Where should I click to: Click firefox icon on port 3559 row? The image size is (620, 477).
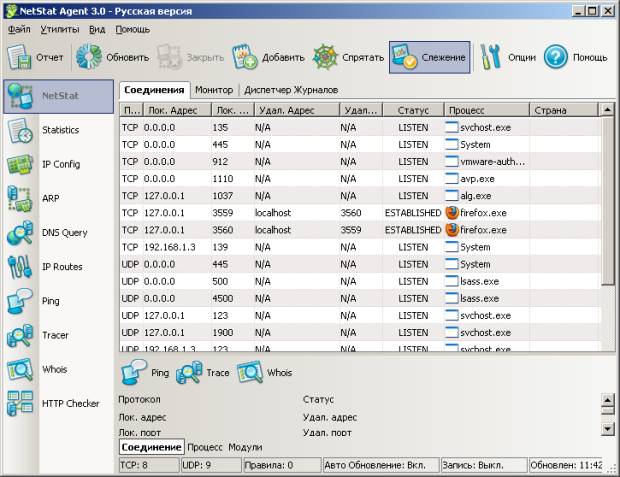pyautogui.click(x=452, y=213)
